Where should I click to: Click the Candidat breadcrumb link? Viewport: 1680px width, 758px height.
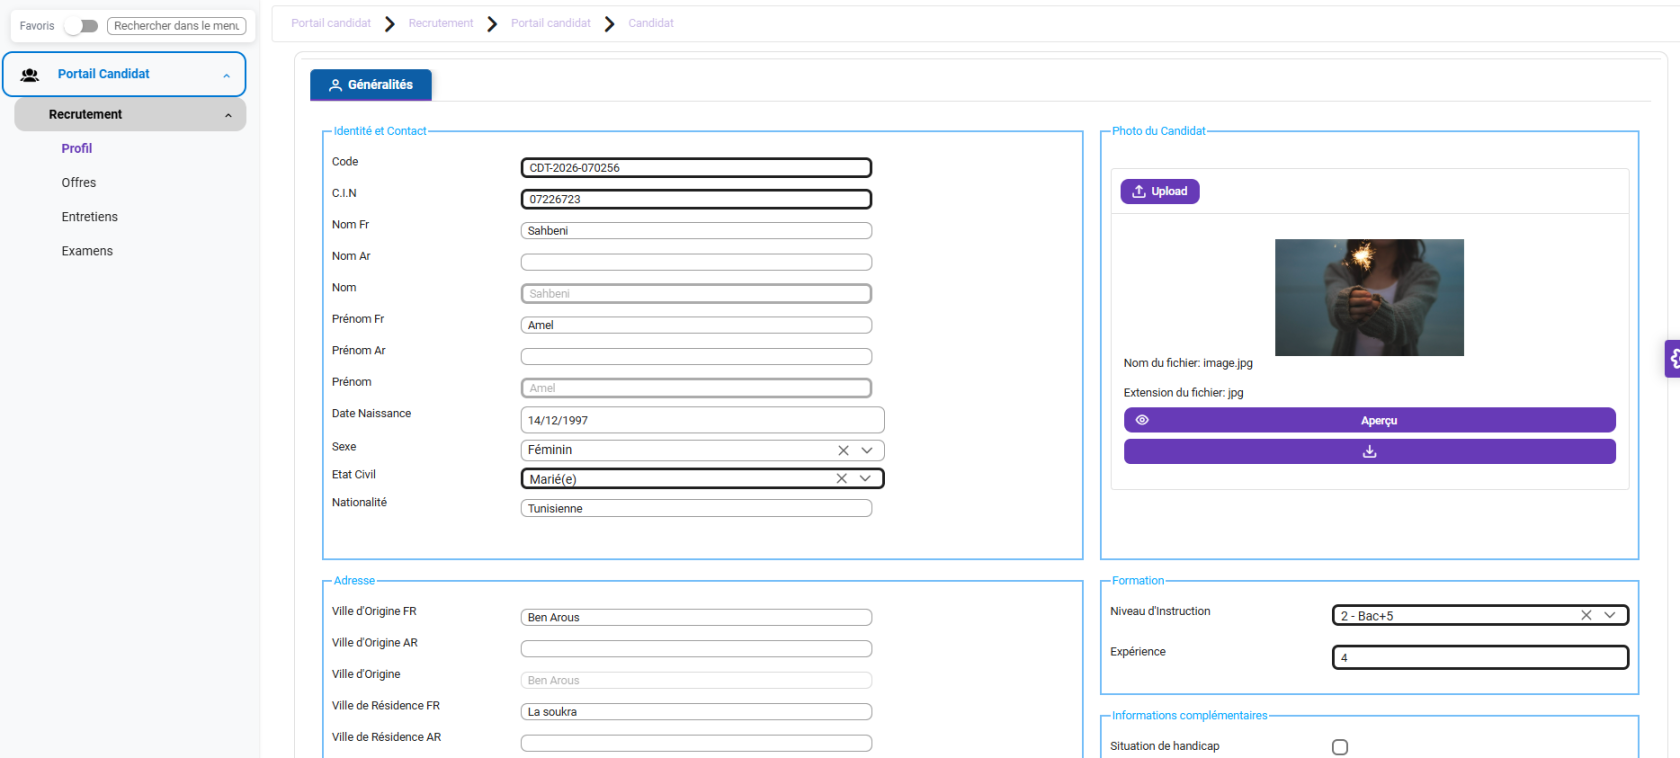coord(651,23)
